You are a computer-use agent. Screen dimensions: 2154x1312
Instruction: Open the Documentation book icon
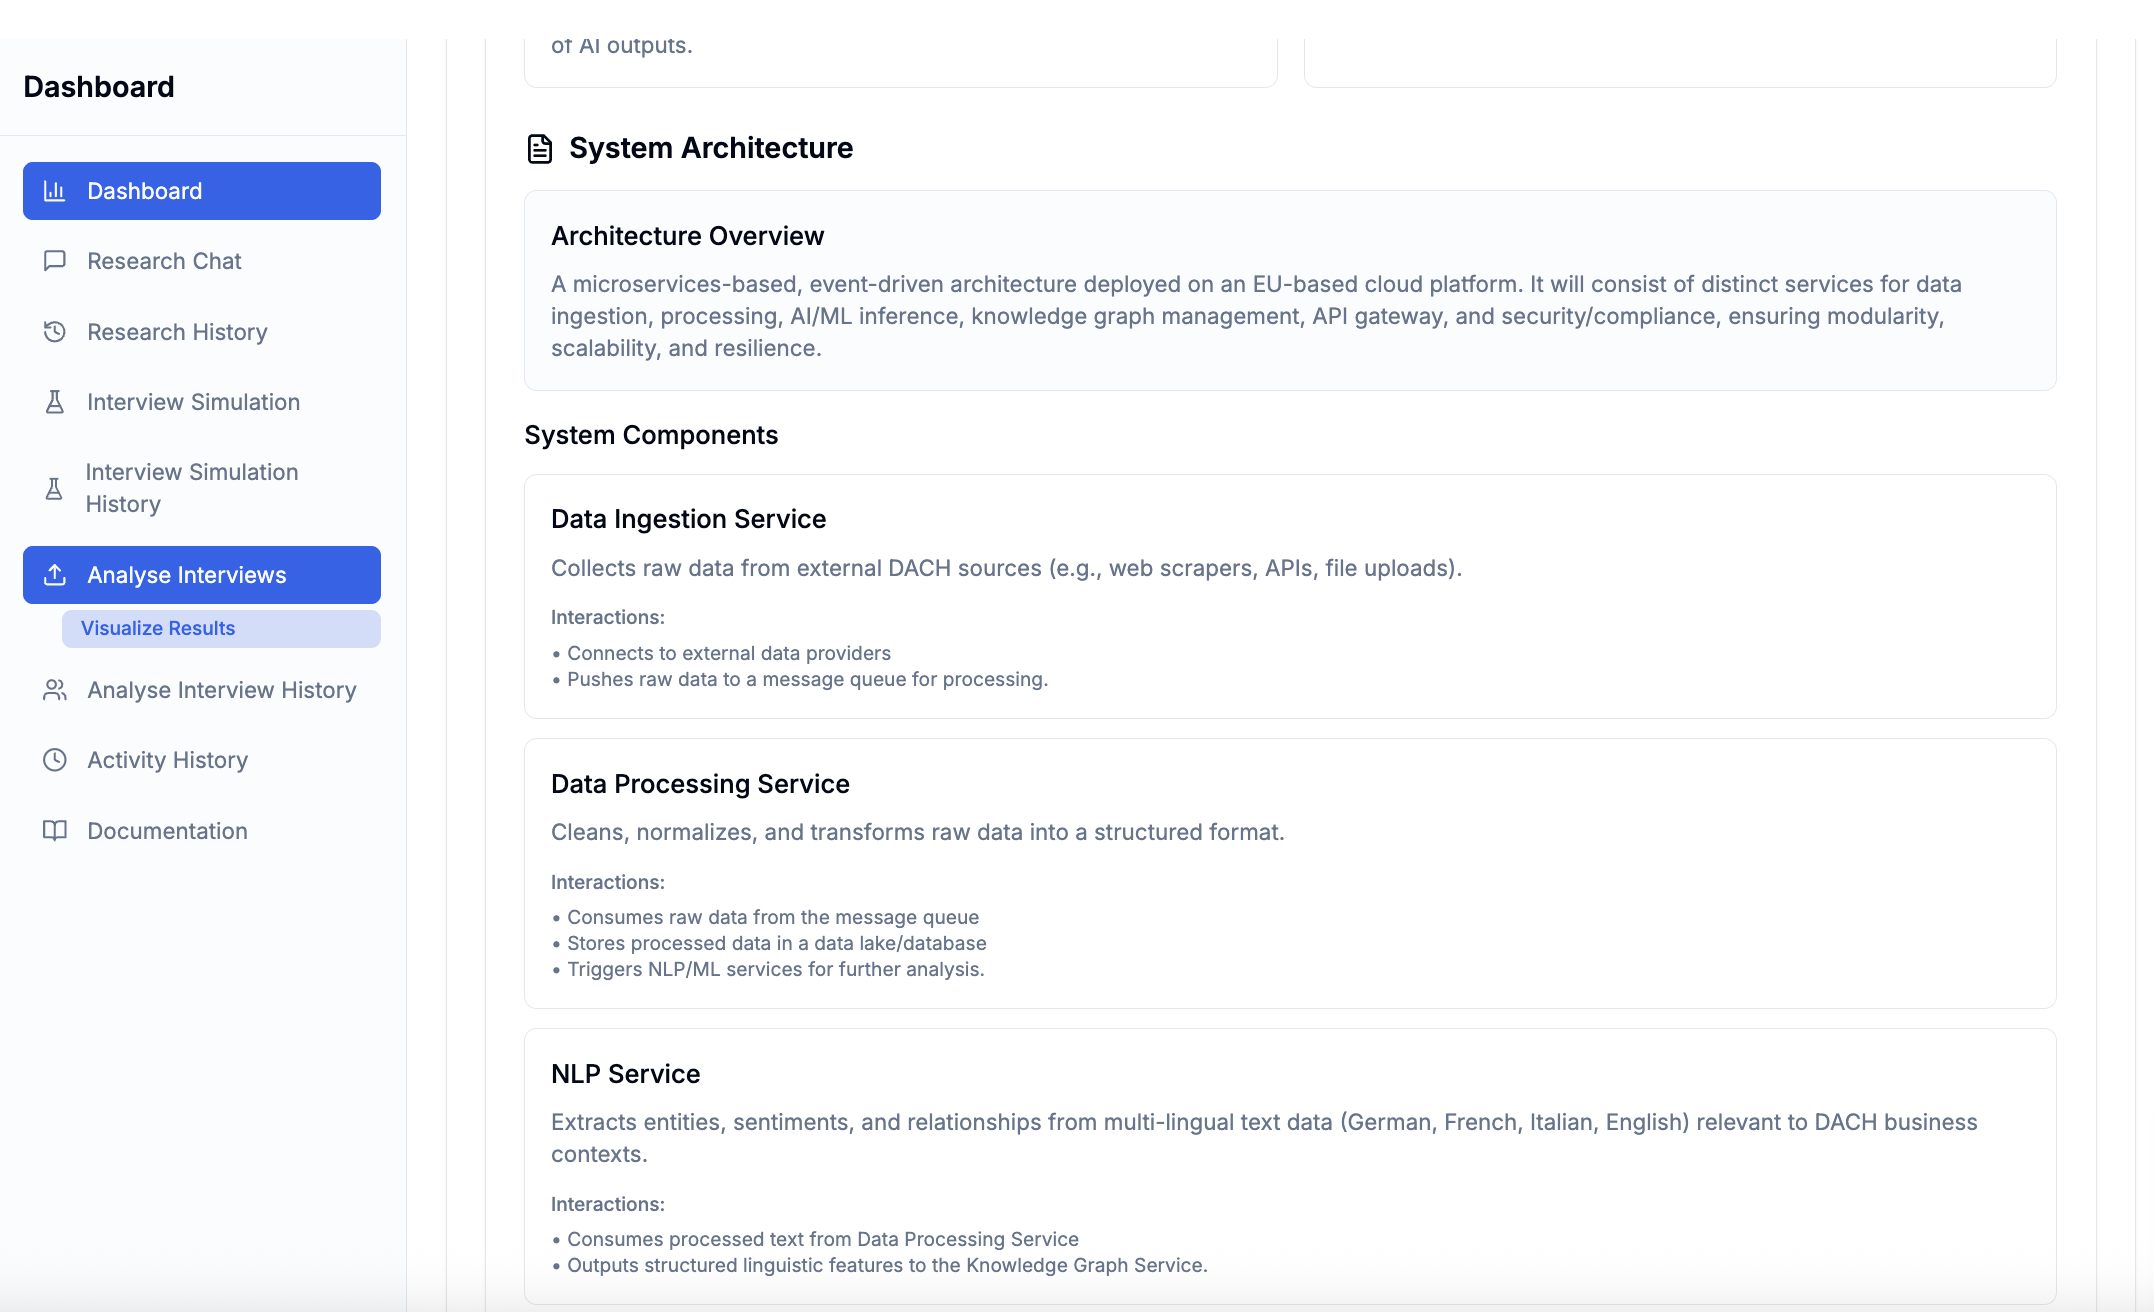[54, 830]
